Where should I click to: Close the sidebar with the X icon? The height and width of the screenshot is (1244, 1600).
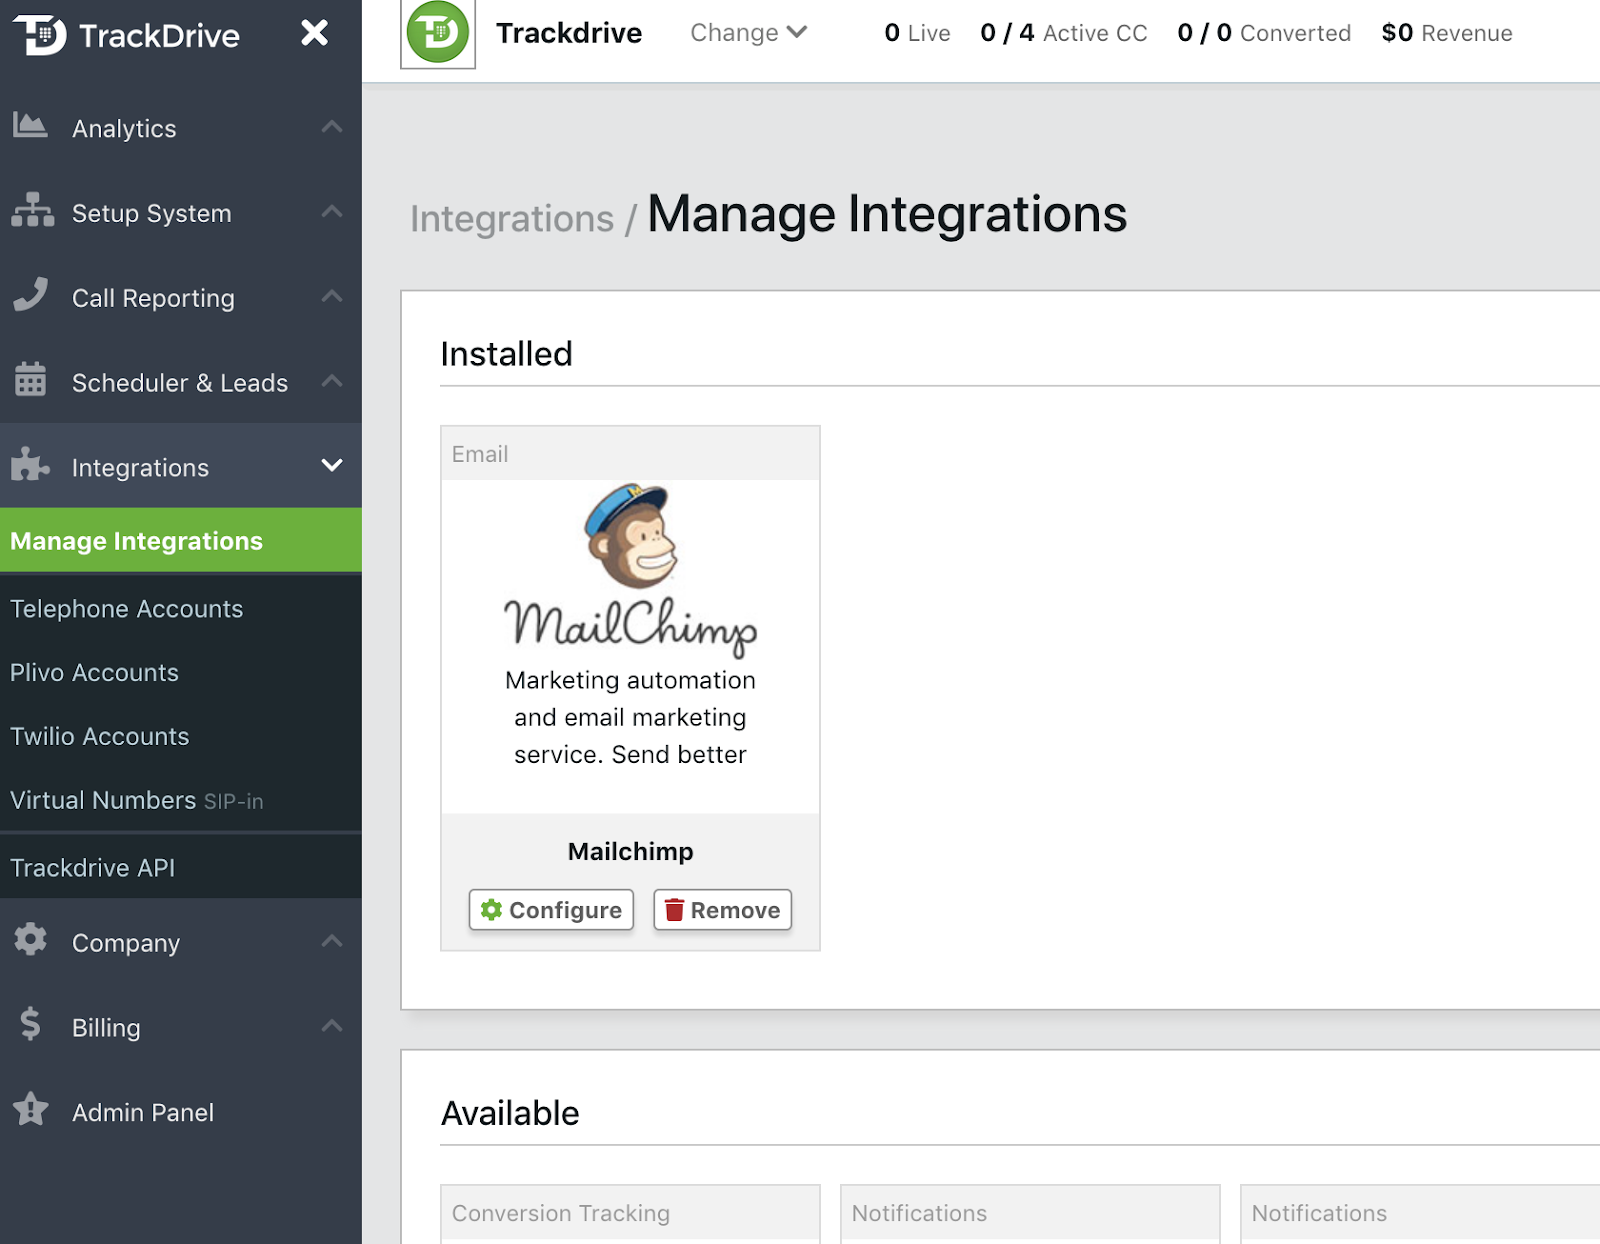point(314,33)
